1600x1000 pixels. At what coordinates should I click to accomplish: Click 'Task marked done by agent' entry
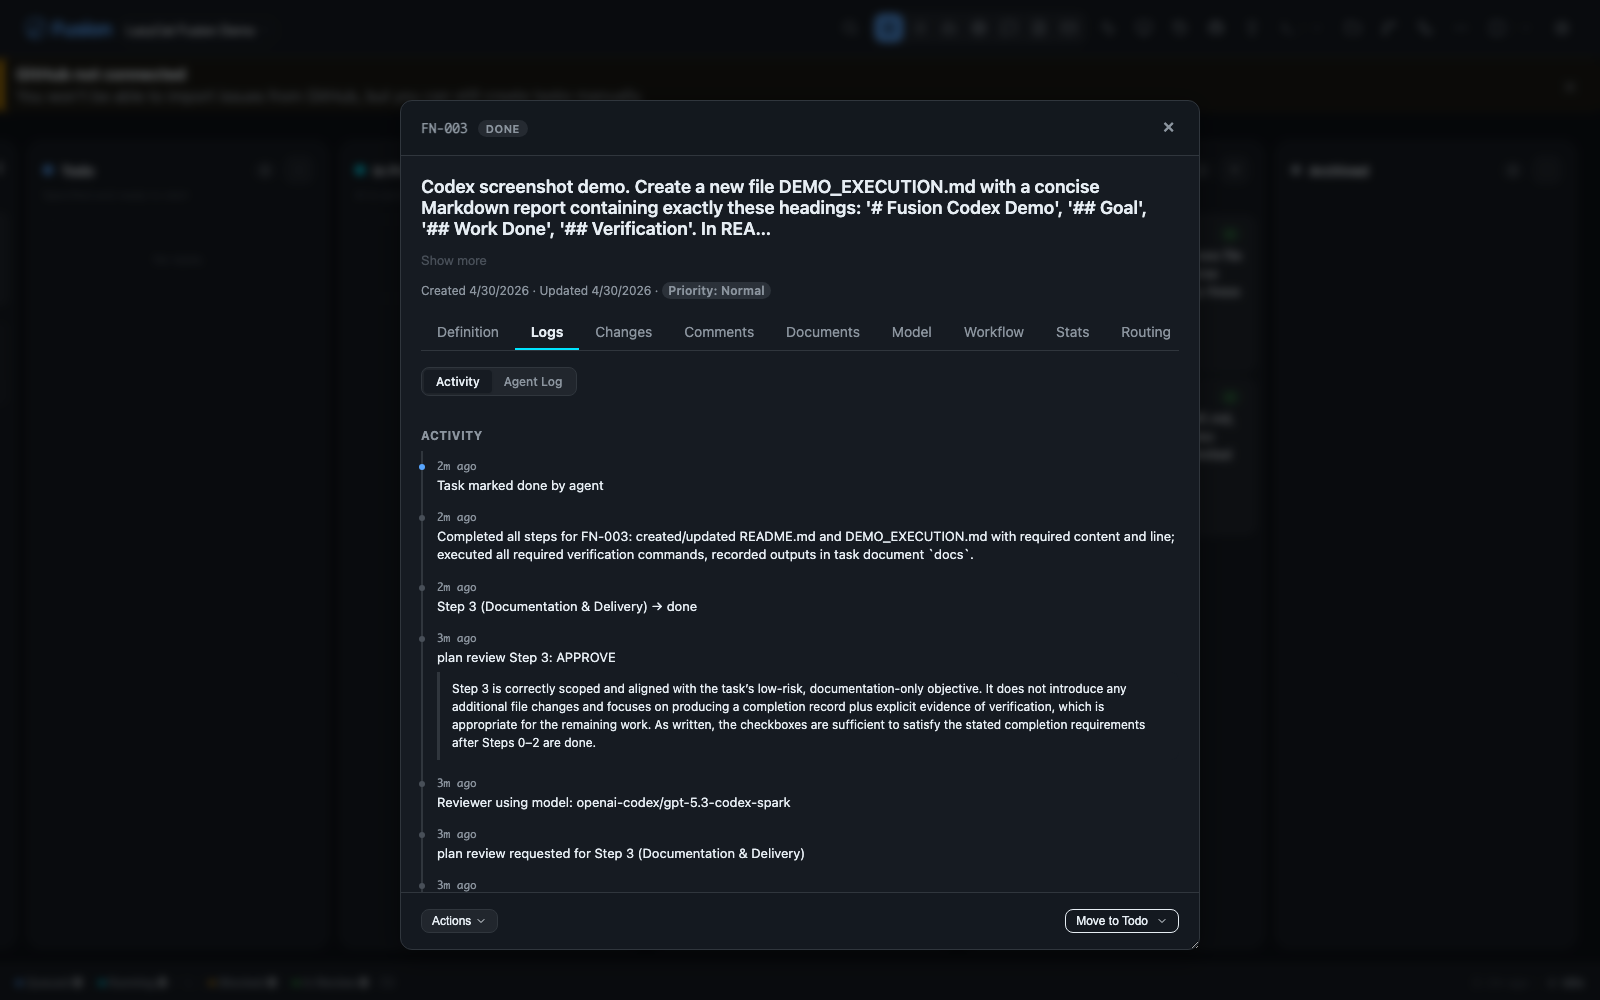coord(520,485)
